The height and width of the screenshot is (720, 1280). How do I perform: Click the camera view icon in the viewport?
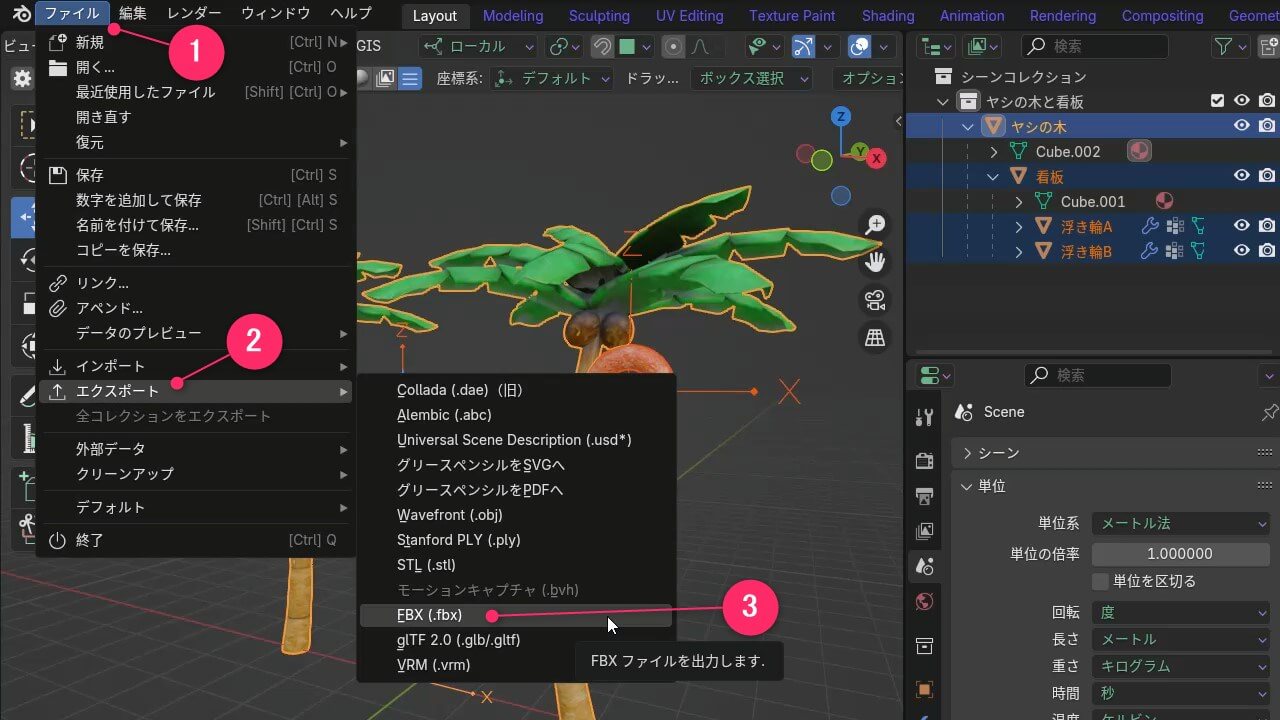874,300
